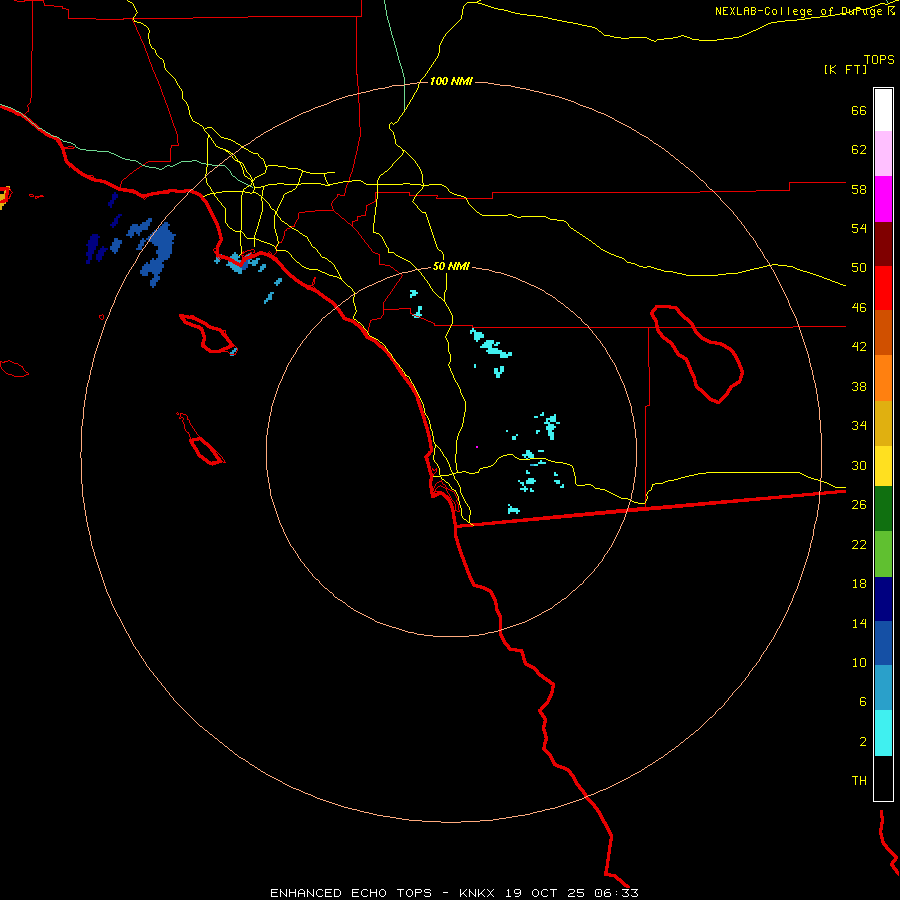This screenshot has width=900, height=900.
Task: Click the 100 NMI range ring label
Action: (451, 82)
